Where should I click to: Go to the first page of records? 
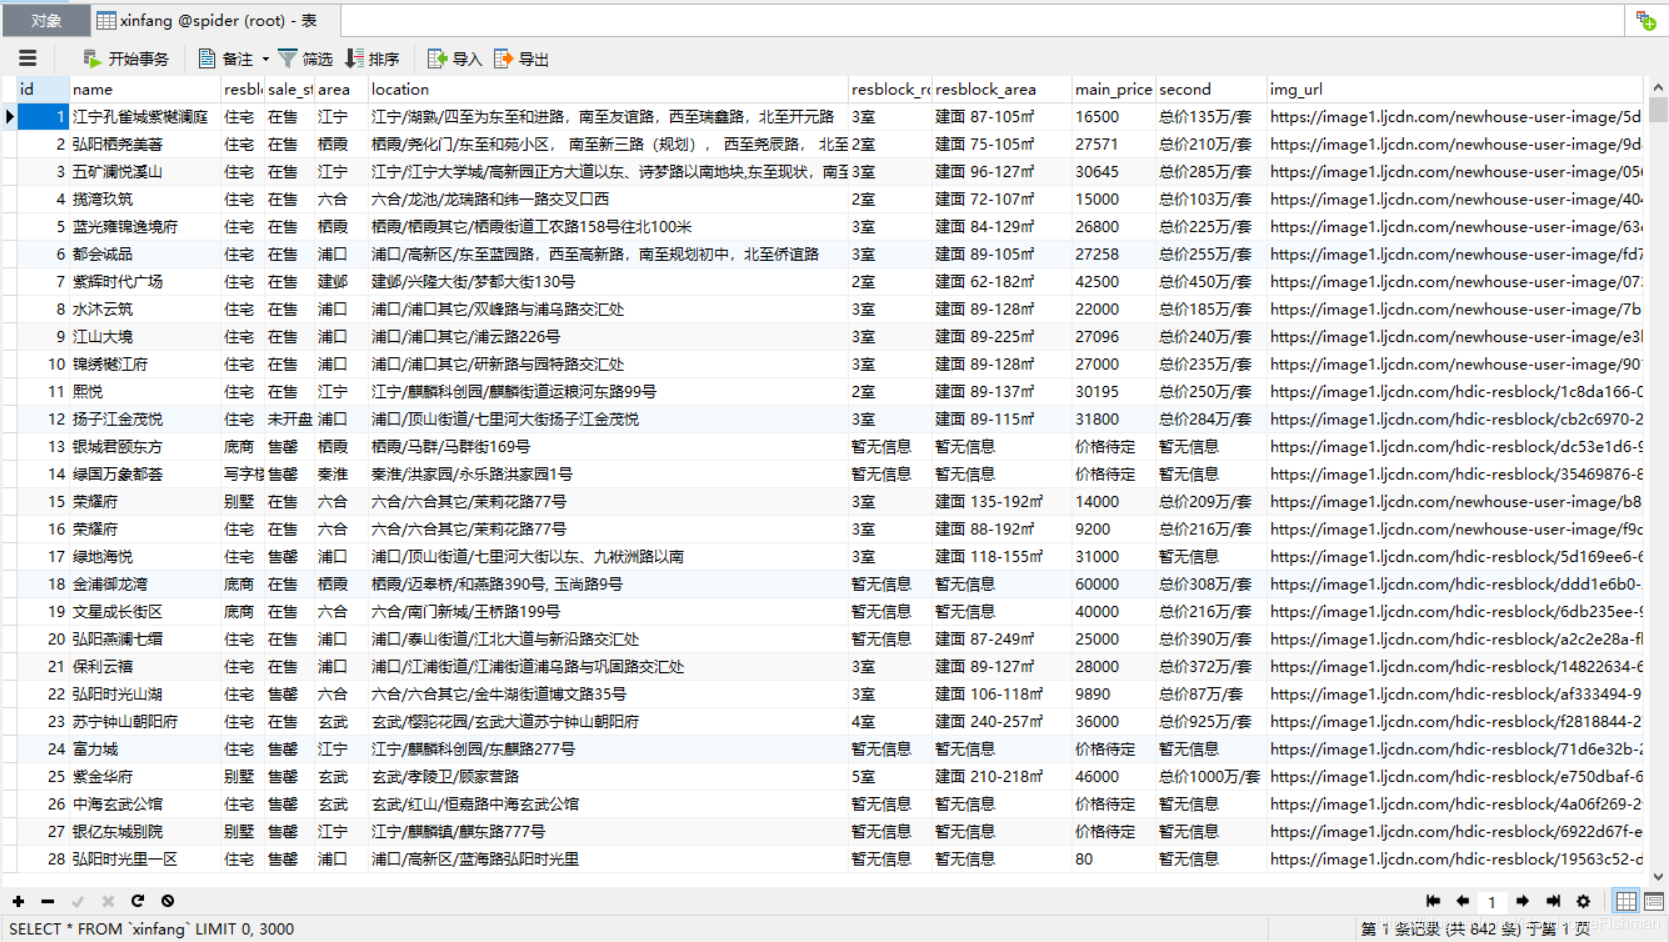[1433, 901]
